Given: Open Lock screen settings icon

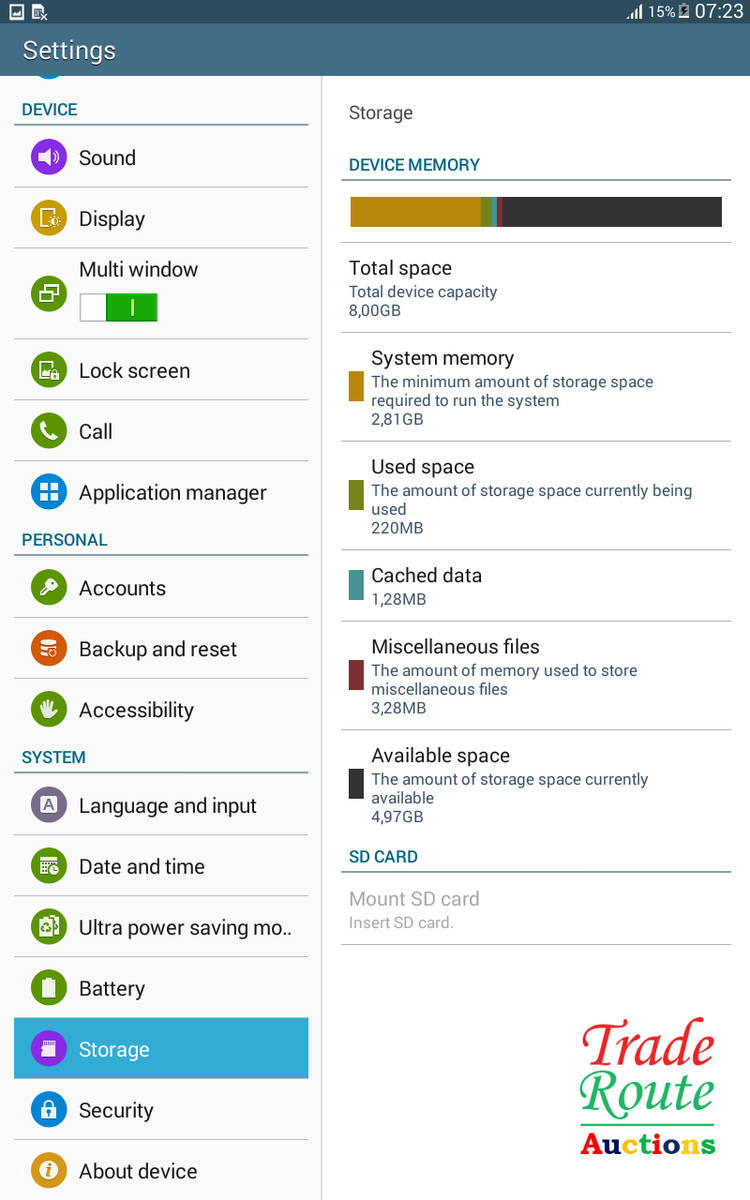Looking at the screenshot, I should point(48,370).
